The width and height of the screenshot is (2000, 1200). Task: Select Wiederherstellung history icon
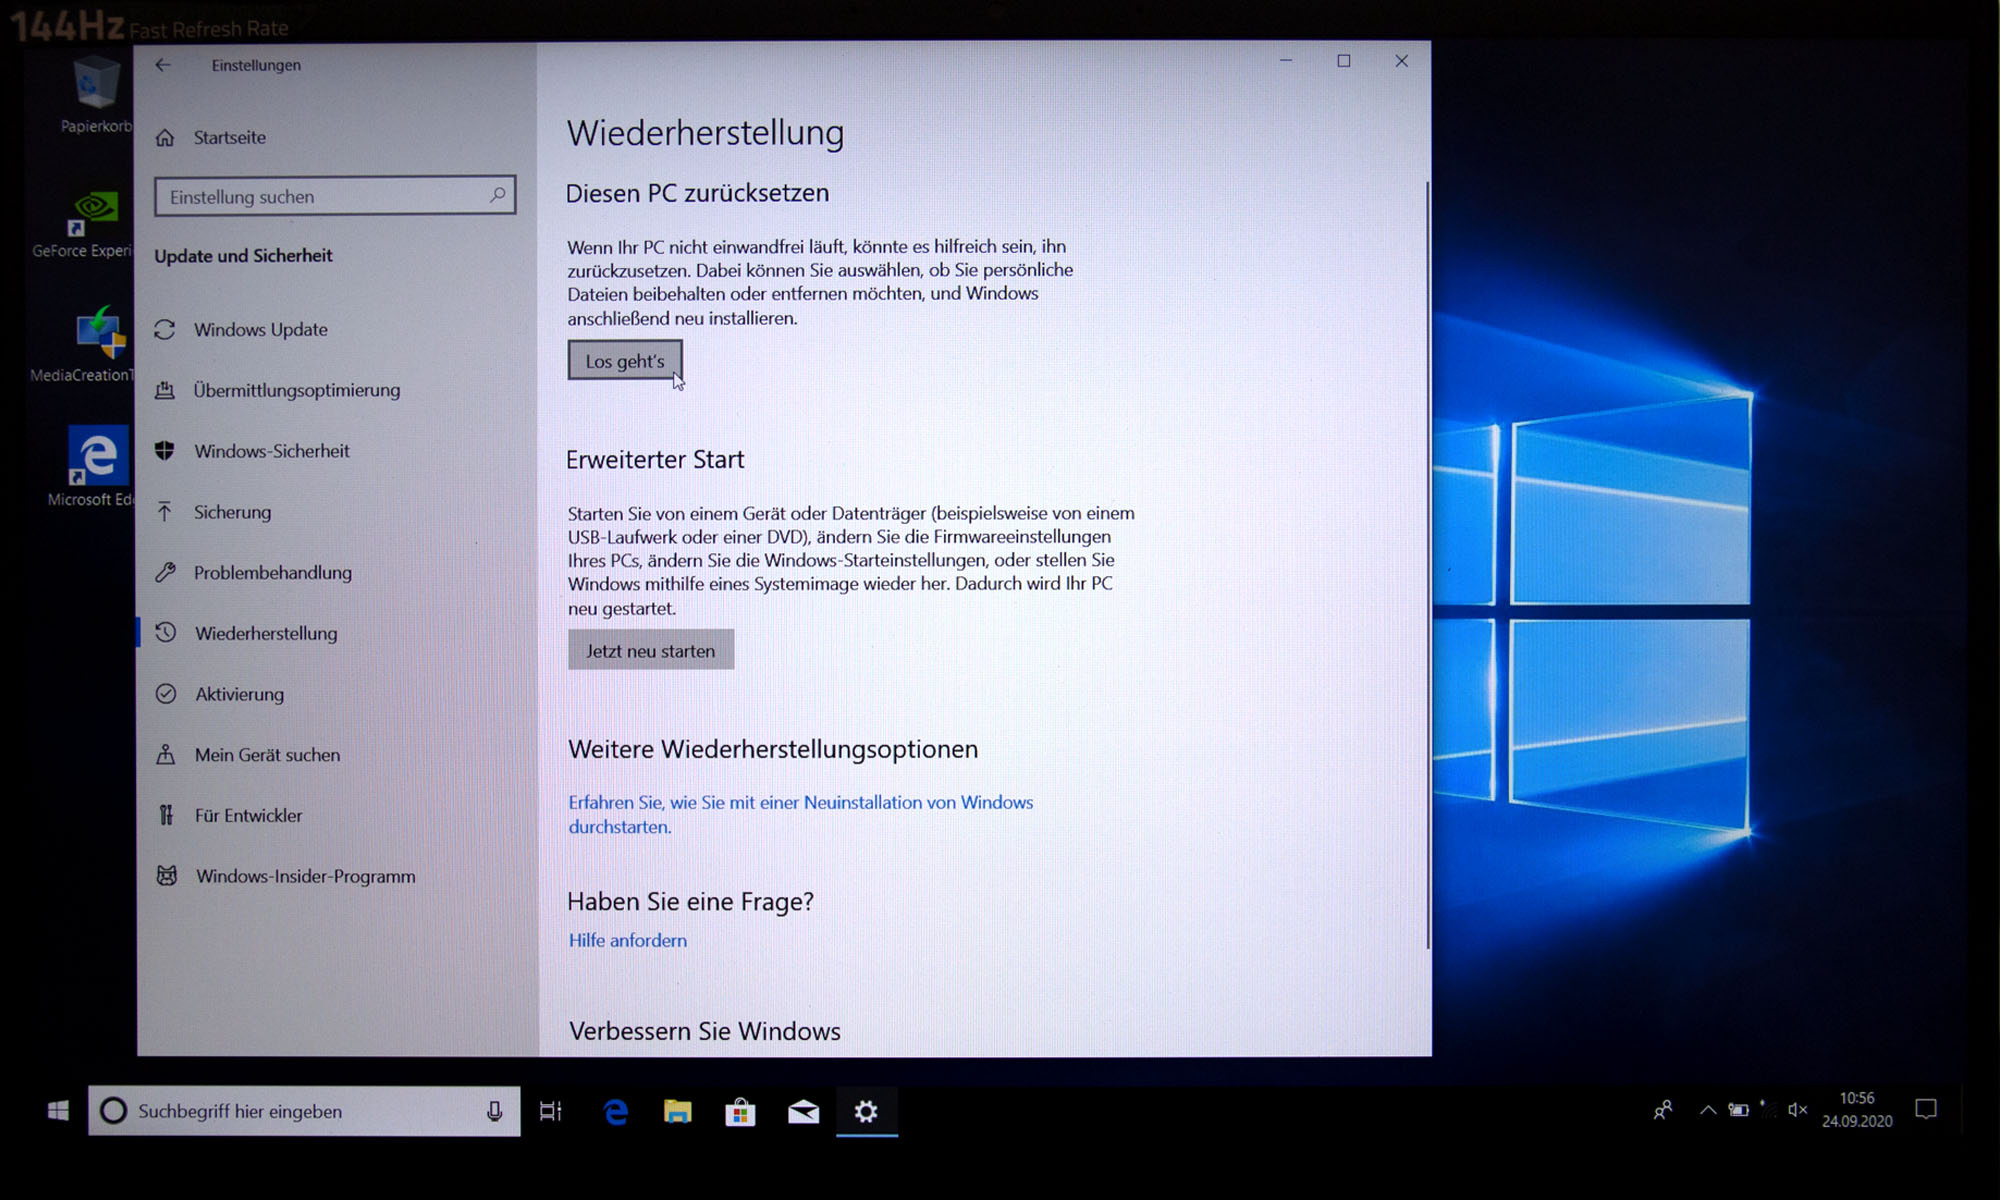[x=166, y=633]
